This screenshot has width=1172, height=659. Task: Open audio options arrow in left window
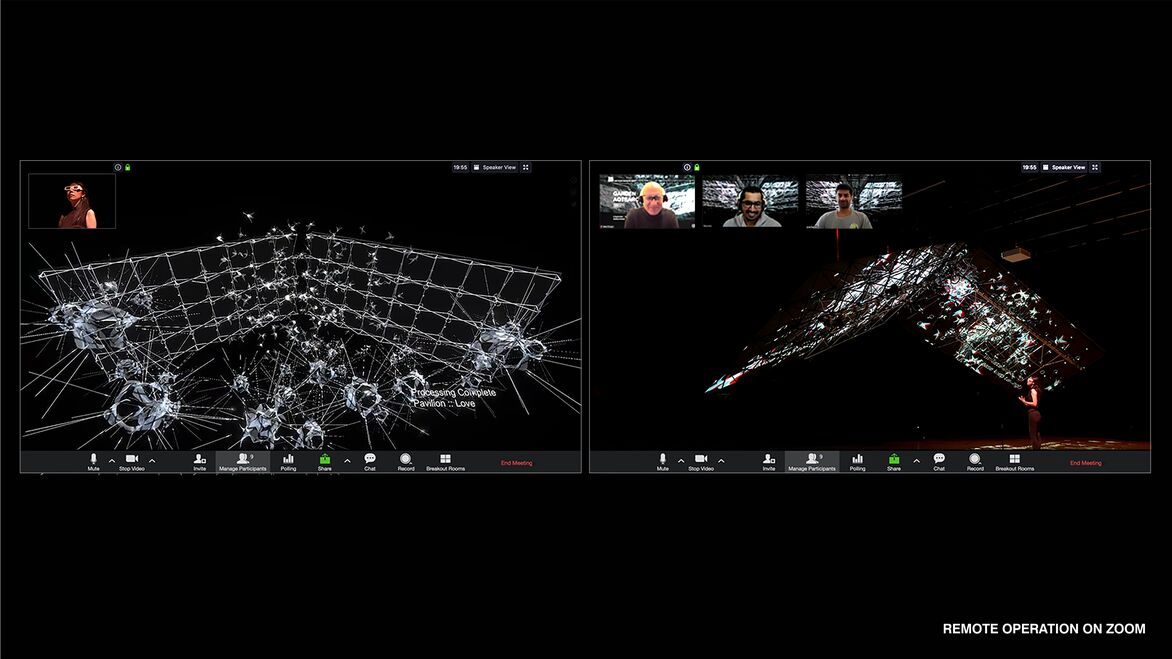click(x=112, y=461)
